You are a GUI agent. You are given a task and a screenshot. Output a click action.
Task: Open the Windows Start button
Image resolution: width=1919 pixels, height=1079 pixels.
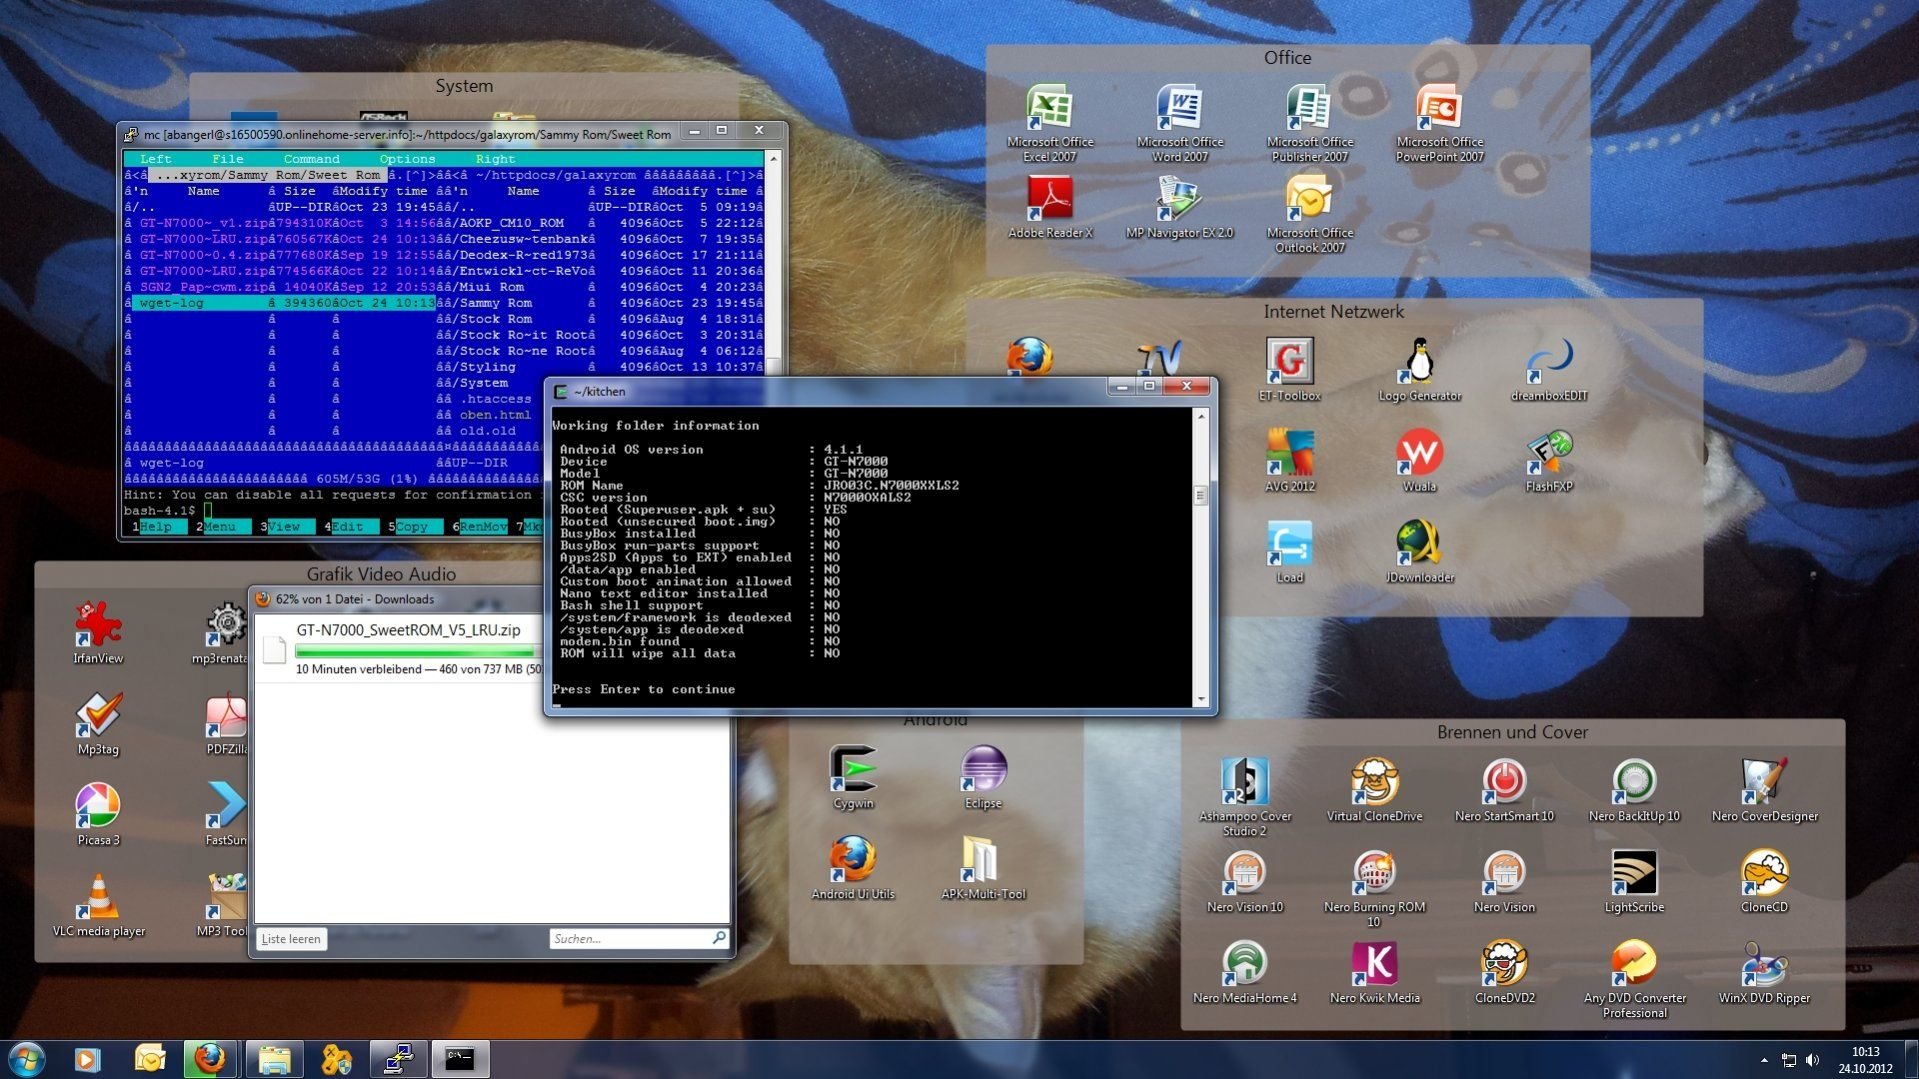pyautogui.click(x=26, y=1059)
